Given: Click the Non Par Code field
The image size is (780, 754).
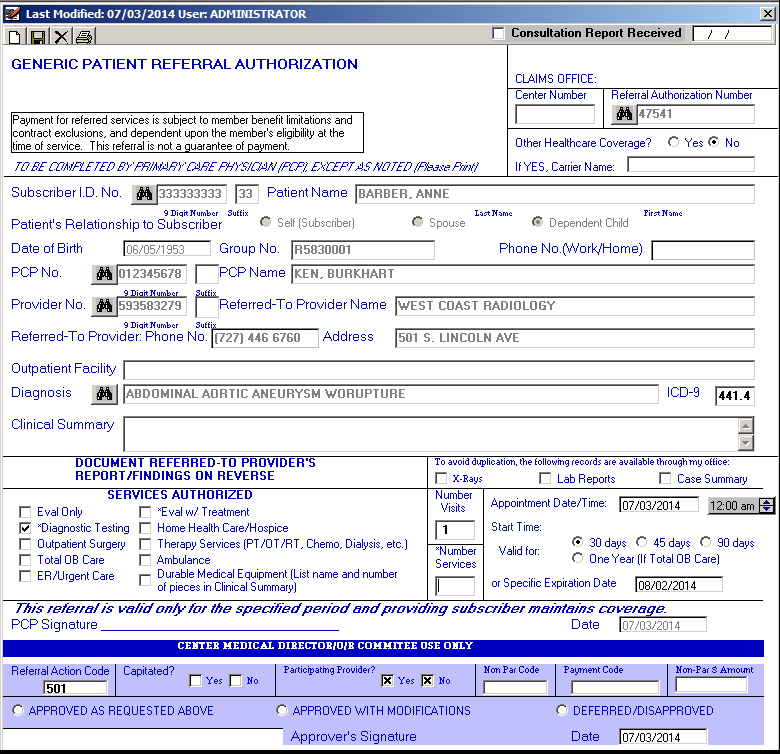Looking at the screenshot, I should [515, 687].
